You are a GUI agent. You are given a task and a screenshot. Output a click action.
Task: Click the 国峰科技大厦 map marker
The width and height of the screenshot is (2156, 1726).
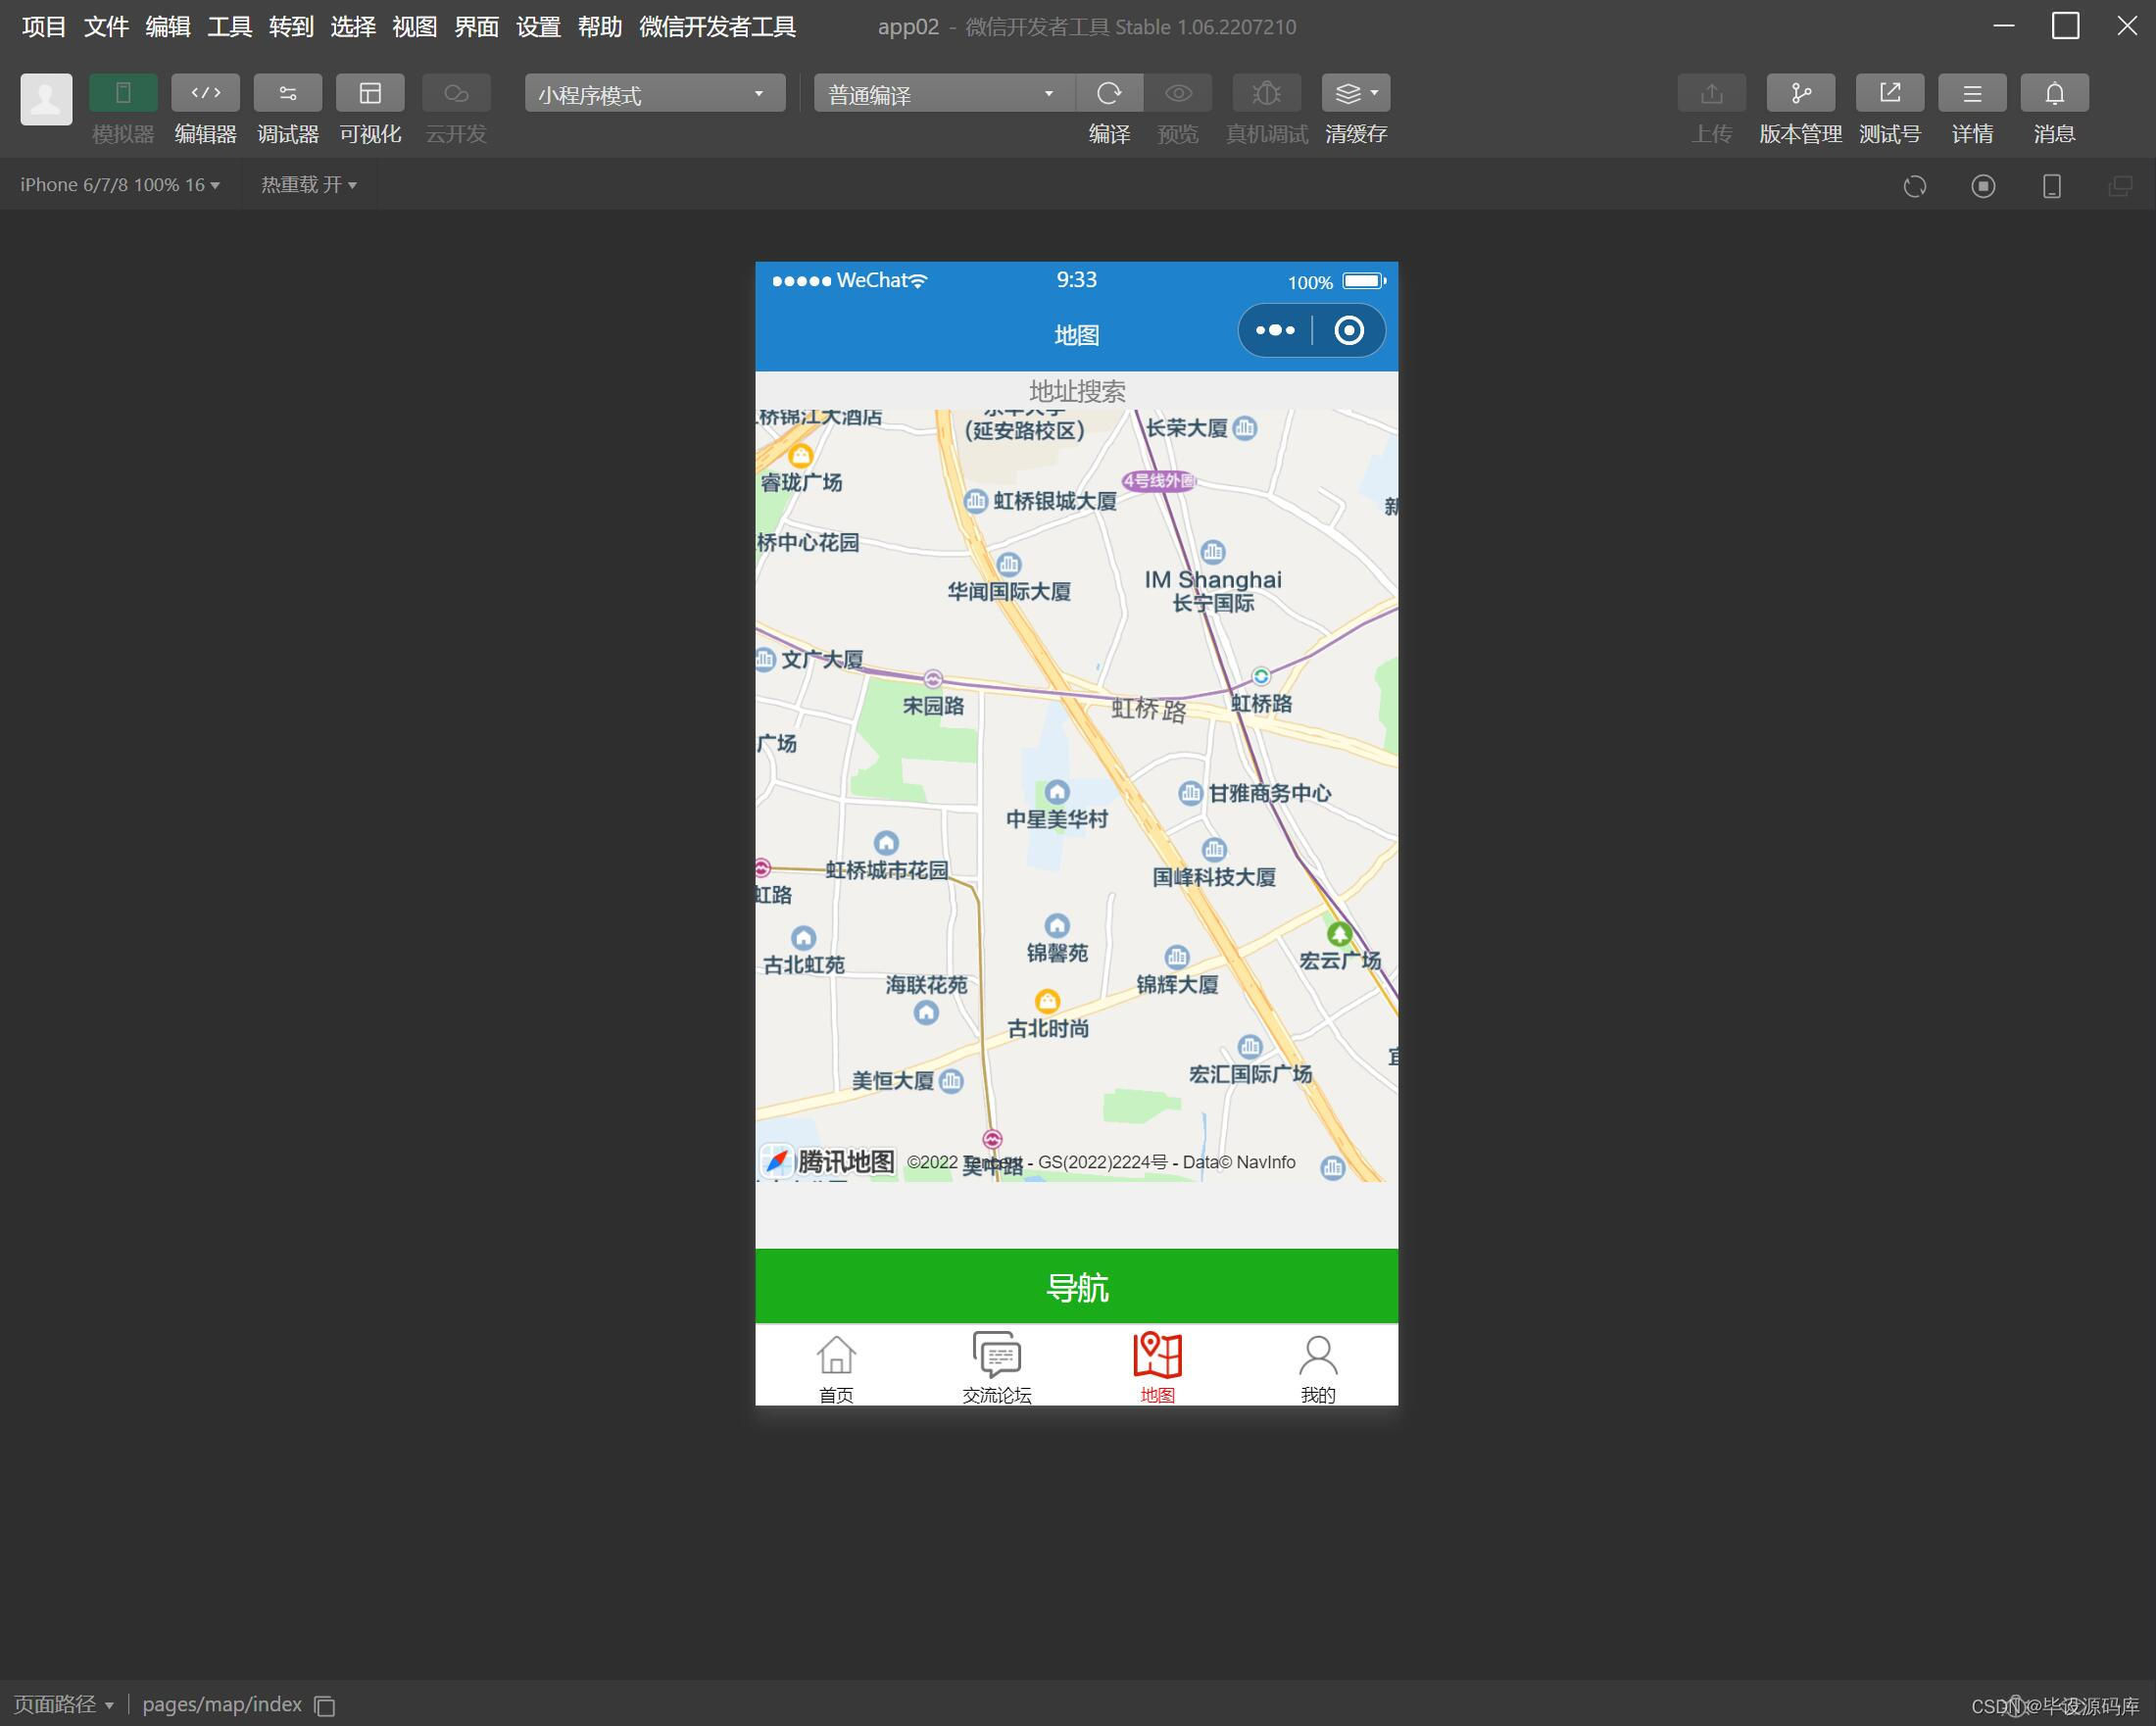(1214, 850)
